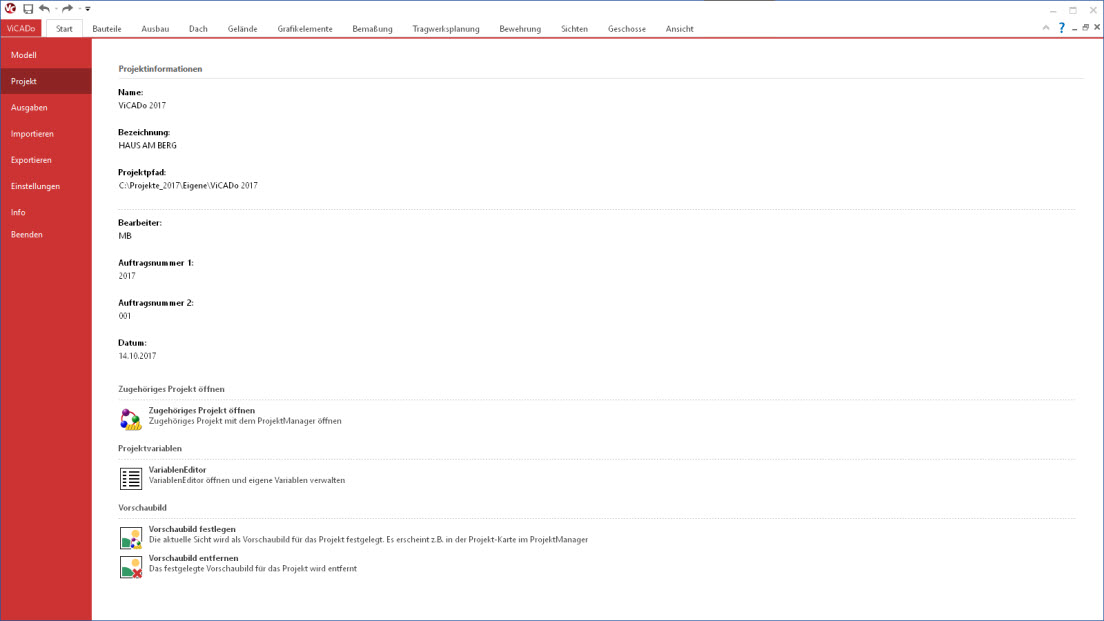Click the Vorschaubild entfernen link title

click(x=194, y=558)
